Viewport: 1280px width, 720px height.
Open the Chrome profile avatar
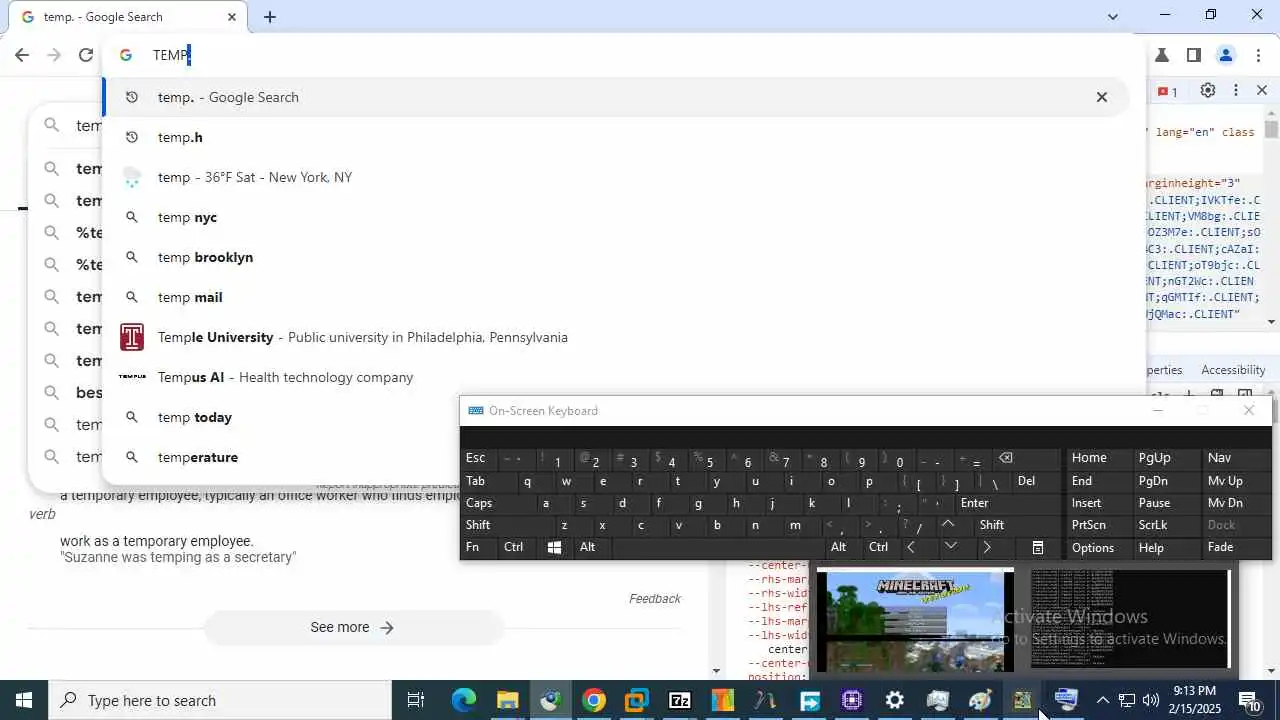1226,55
